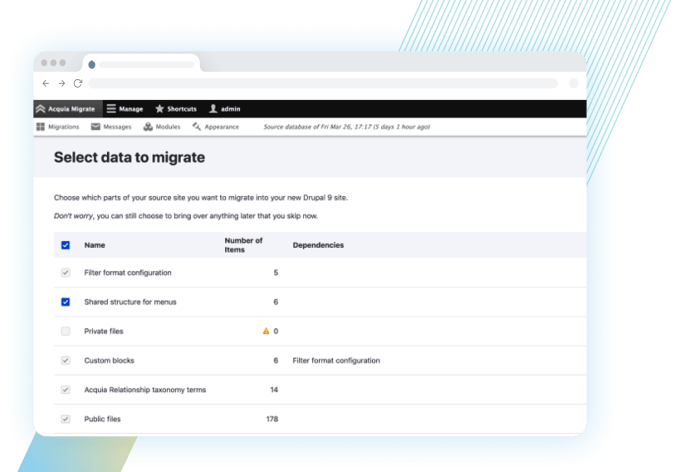Viewport: 678px width, 472px height.
Task: Uncheck Shared structure for menus checkbox
Action: click(x=66, y=302)
